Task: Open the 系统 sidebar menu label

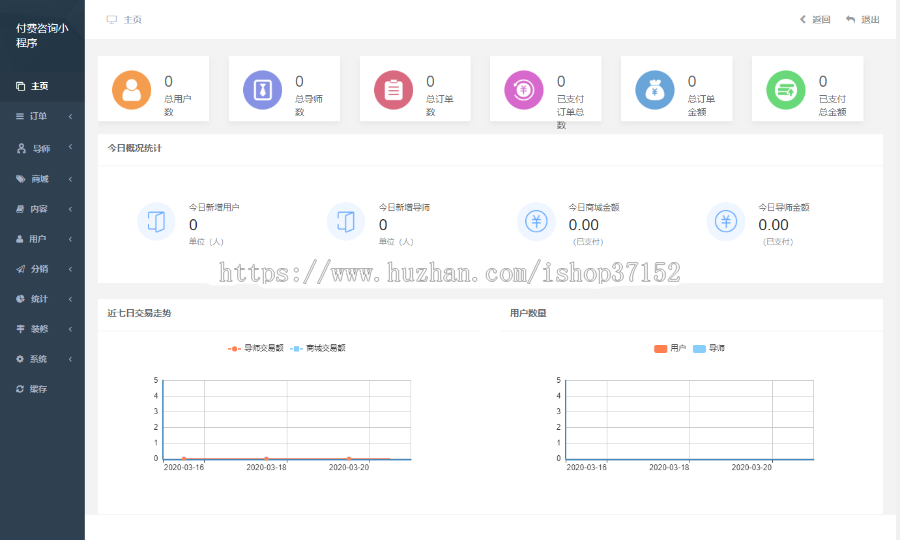Action: pyautogui.click(x=38, y=359)
